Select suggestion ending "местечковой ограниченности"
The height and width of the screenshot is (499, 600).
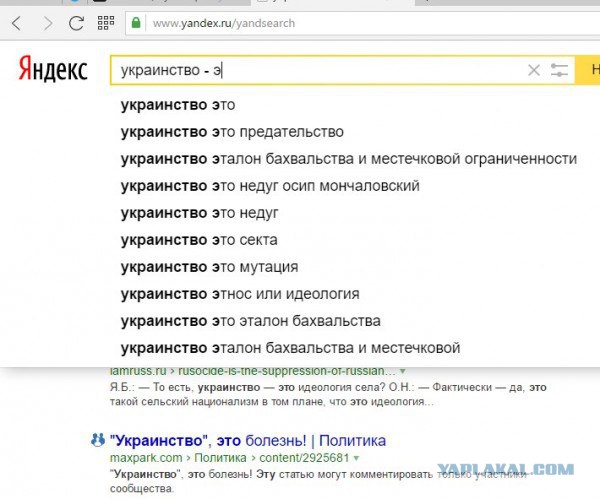click(x=349, y=159)
